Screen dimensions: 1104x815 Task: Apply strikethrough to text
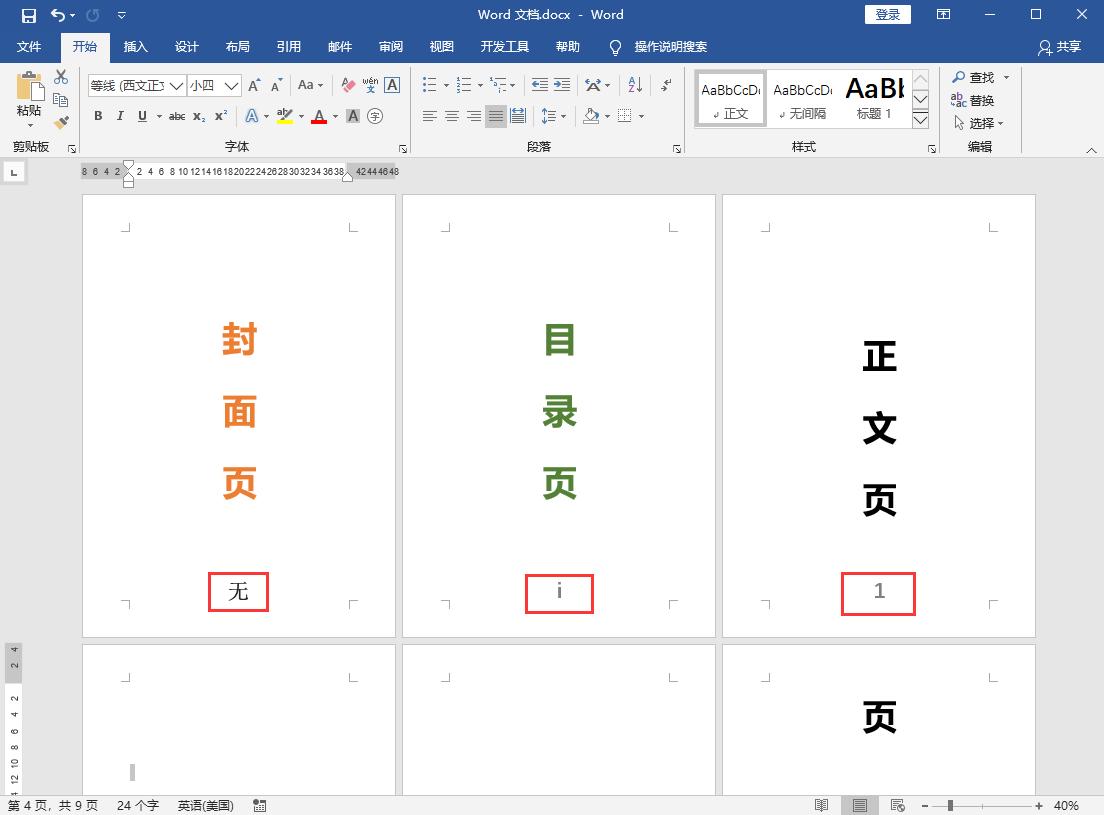click(x=176, y=115)
